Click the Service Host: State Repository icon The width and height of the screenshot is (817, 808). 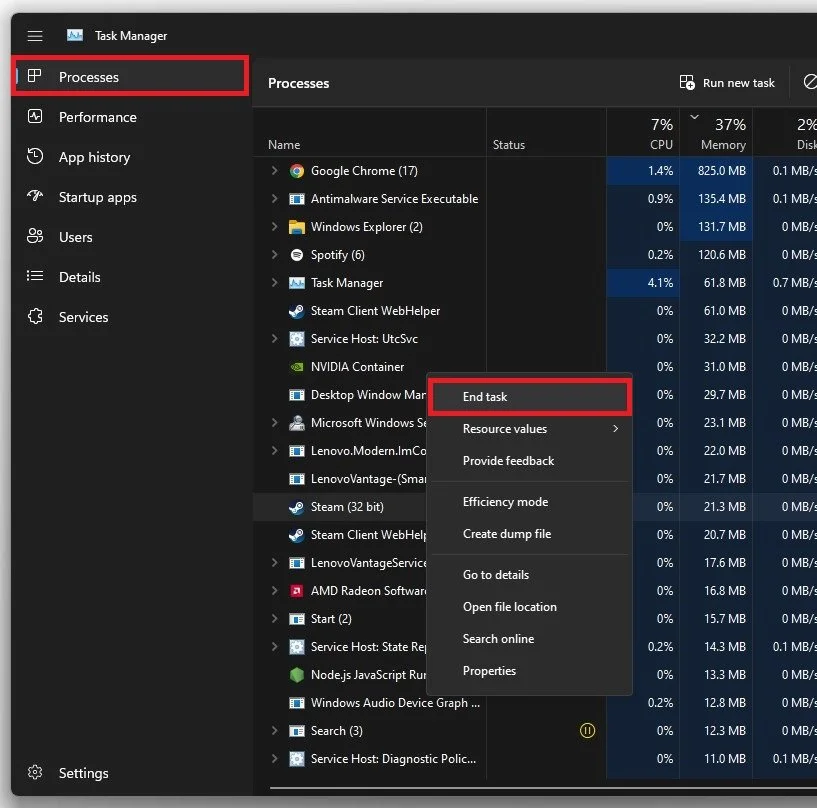pos(297,647)
